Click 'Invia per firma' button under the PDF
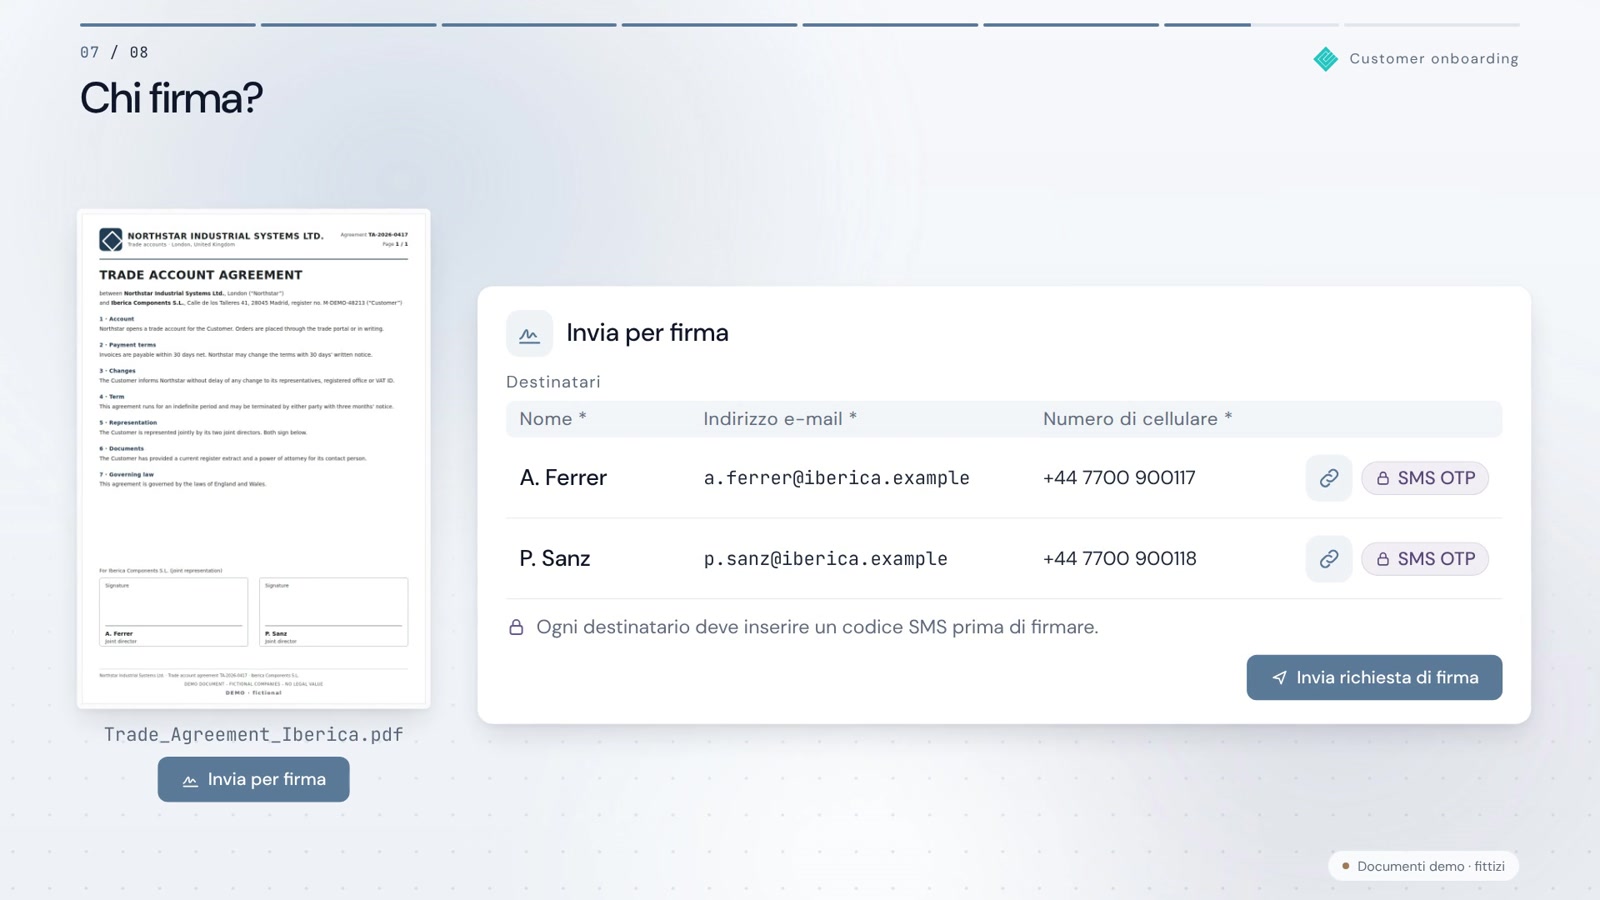 [253, 779]
